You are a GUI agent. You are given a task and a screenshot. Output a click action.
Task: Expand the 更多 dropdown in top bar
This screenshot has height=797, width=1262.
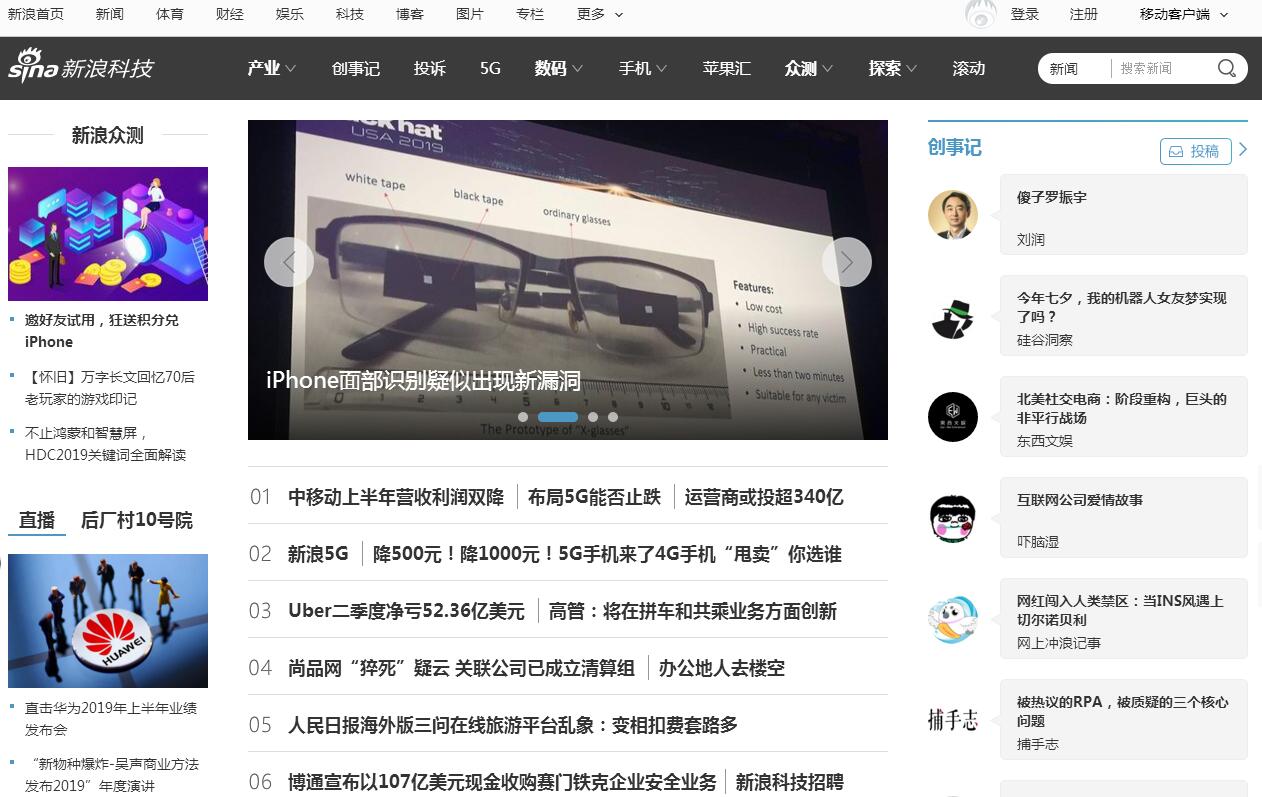[600, 14]
